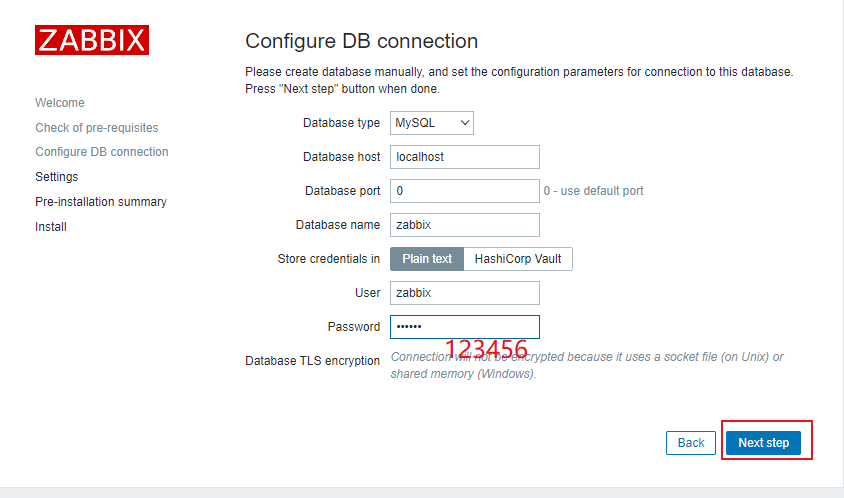Click the Back button

pos(691,443)
